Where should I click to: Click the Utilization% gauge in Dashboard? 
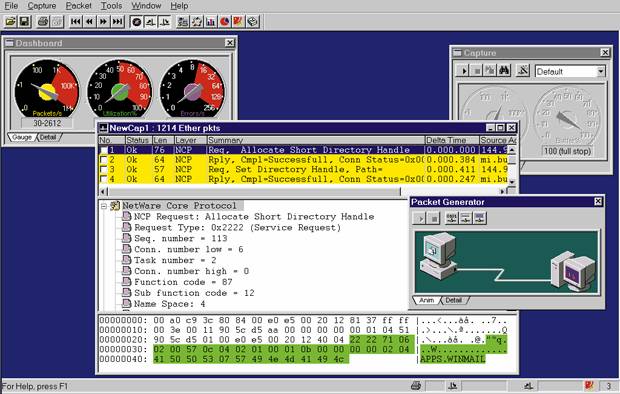(119, 89)
